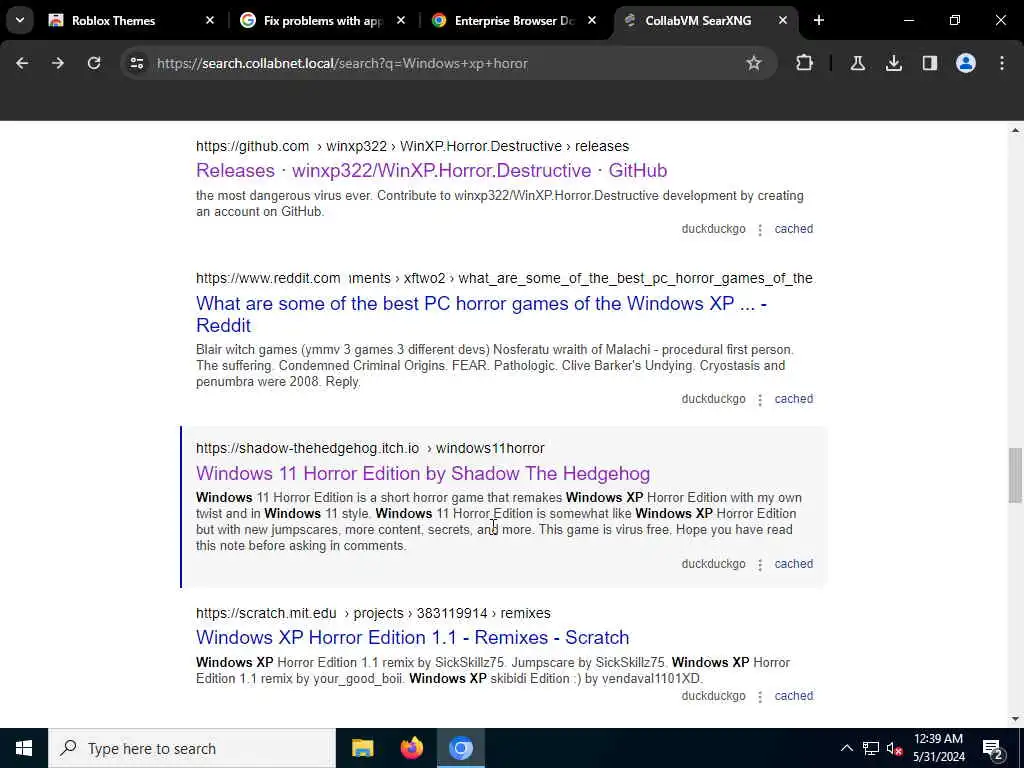Open options dots for itch.io result

760,564
